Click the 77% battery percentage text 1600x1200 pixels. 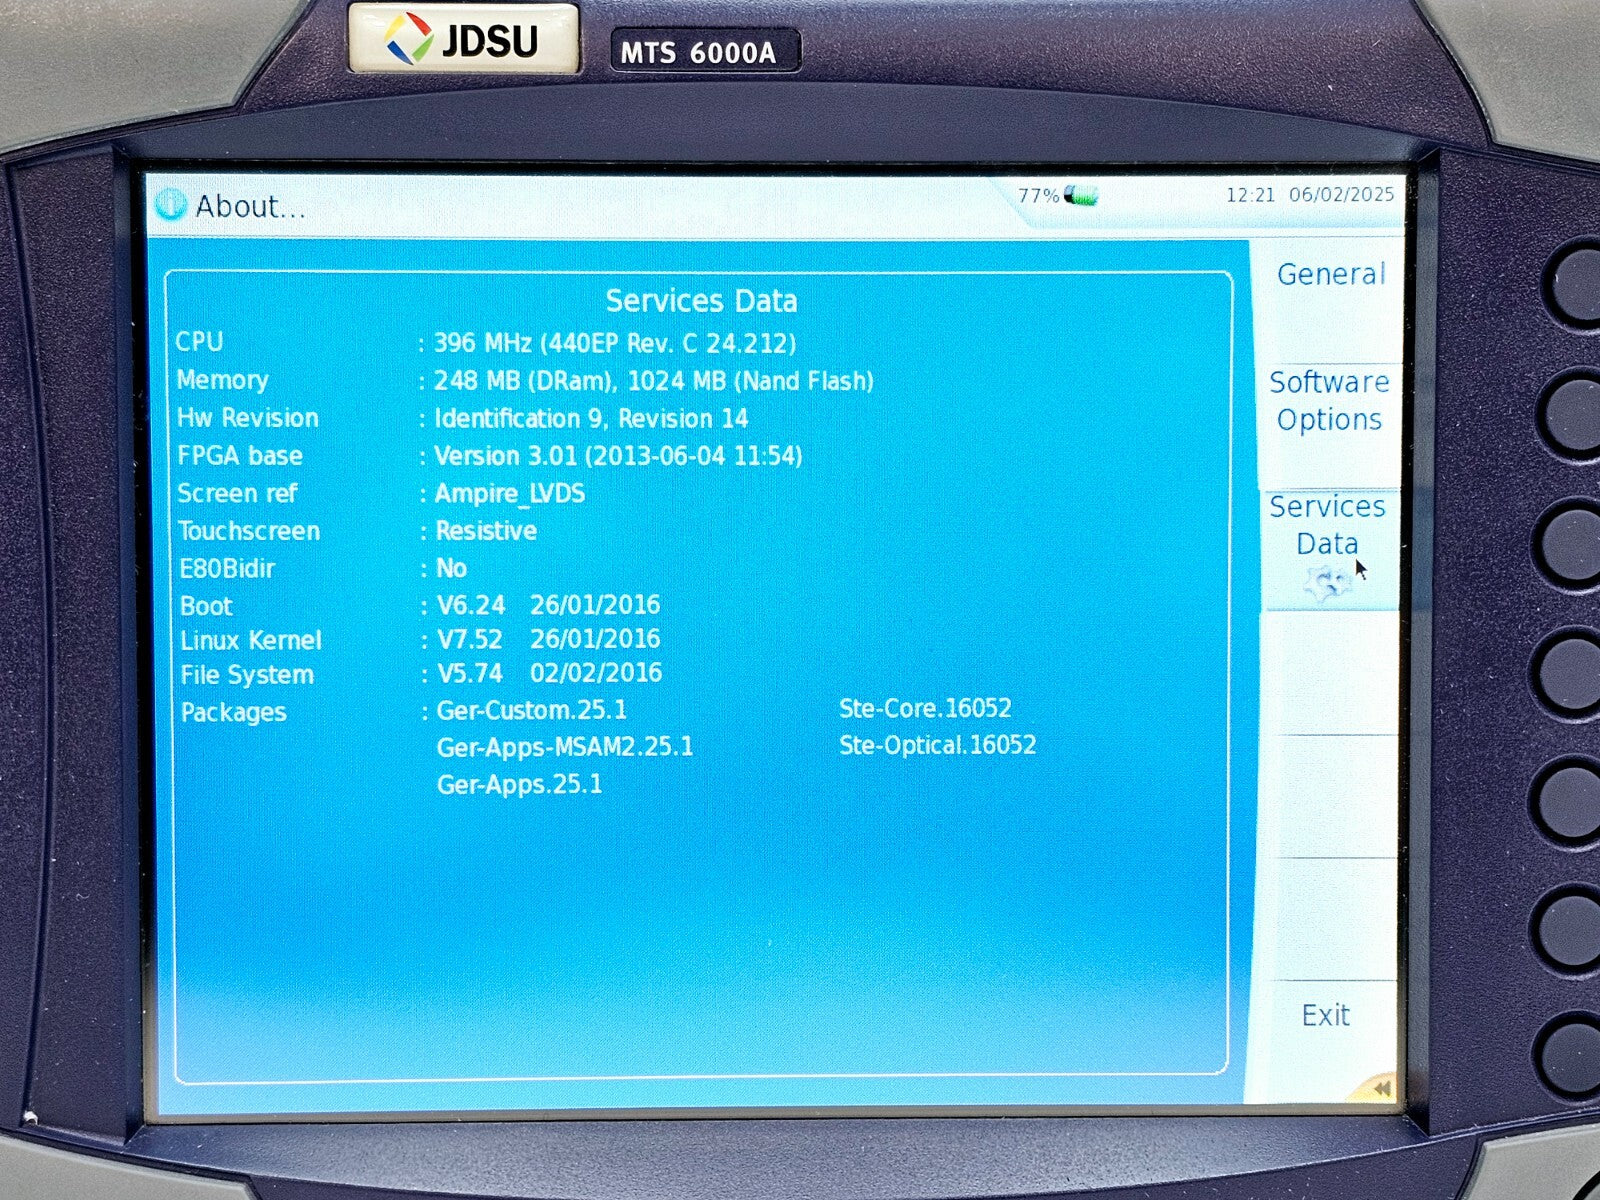(x=1038, y=196)
